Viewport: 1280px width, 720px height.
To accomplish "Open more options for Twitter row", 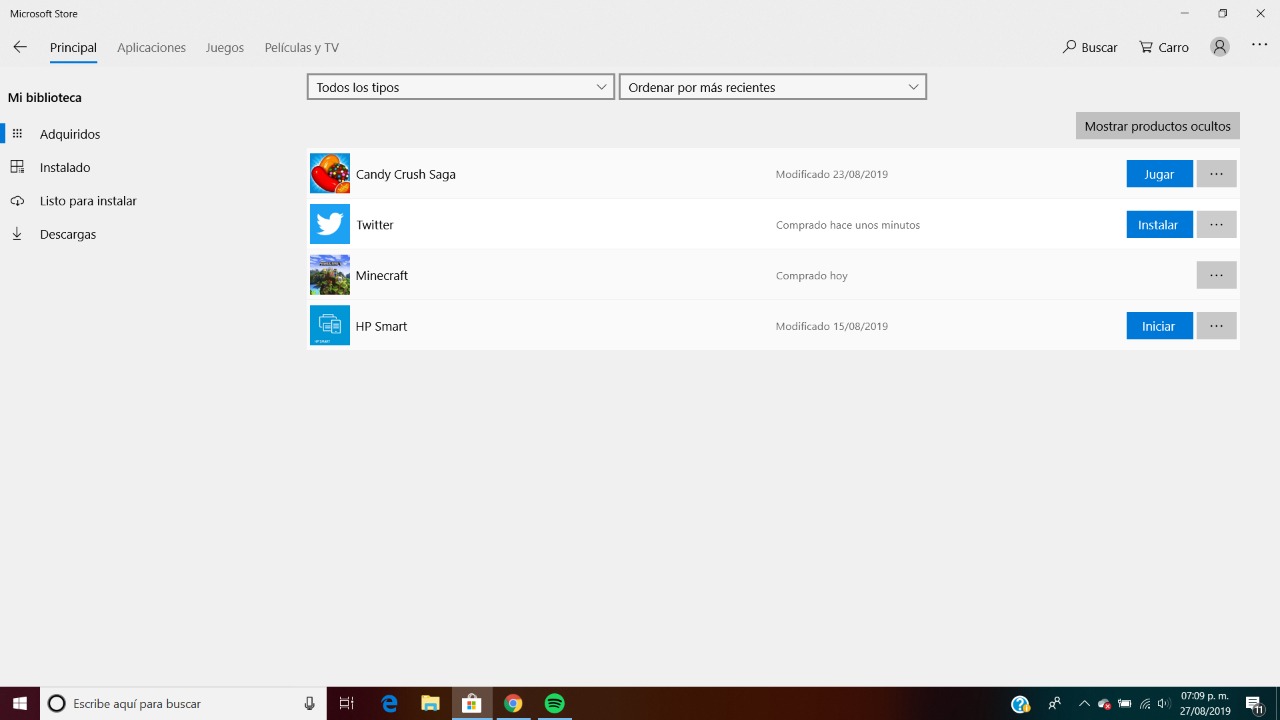I will coord(1216,224).
